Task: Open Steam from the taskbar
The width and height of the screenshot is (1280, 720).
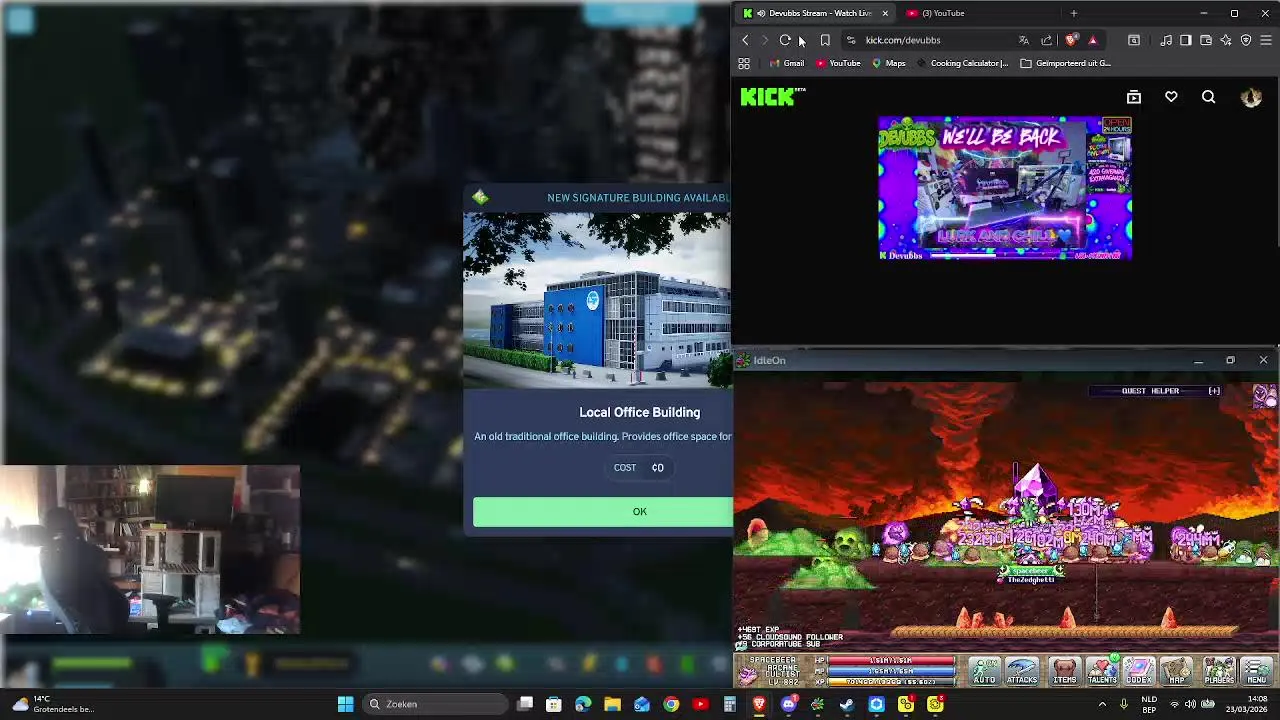Action: [847, 704]
